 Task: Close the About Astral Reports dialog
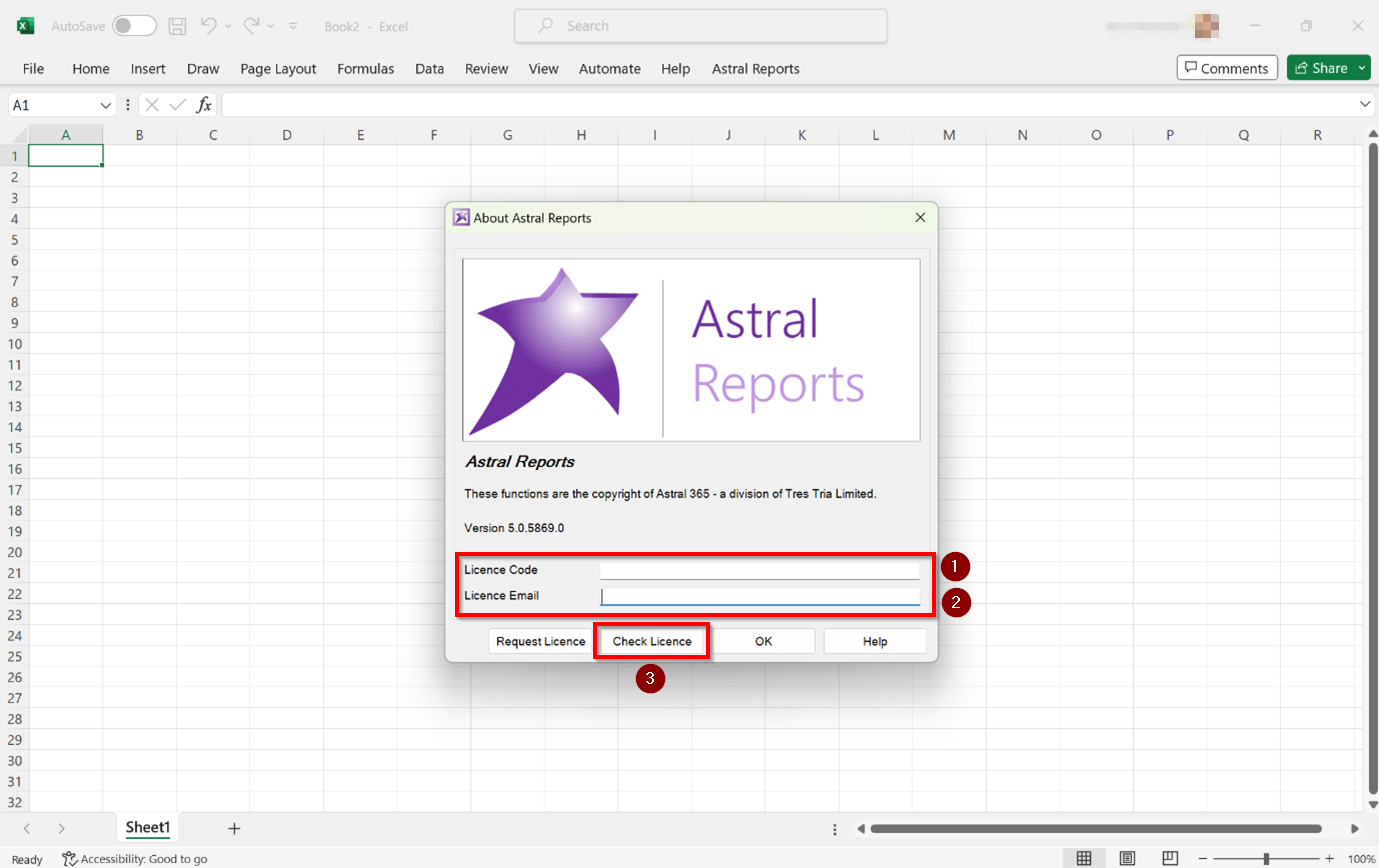(x=920, y=217)
